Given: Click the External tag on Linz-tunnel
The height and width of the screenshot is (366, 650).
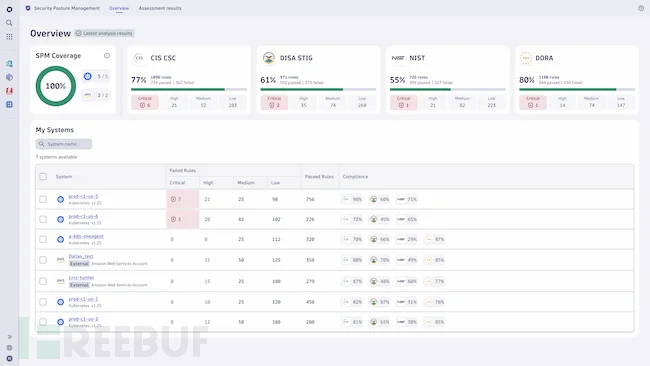Looking at the screenshot, I should click(79, 285).
